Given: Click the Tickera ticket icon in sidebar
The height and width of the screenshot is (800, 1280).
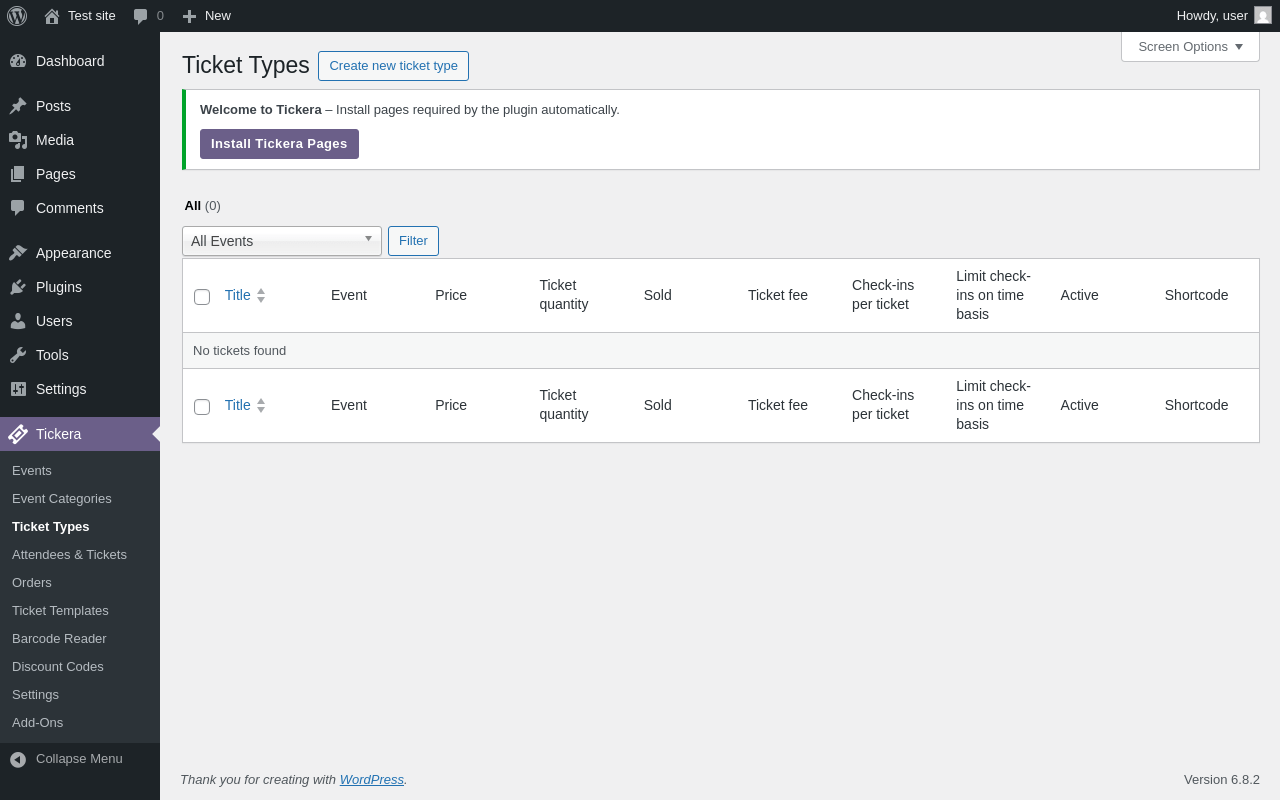Looking at the screenshot, I should (18, 434).
